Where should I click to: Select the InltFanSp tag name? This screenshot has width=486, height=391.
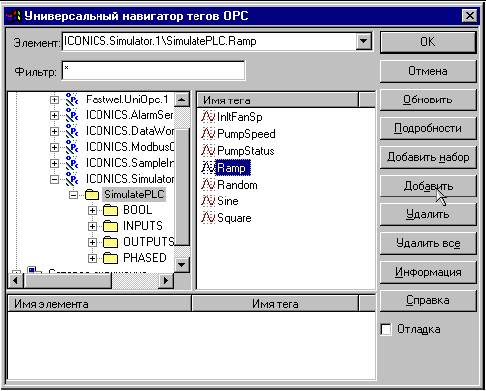[x=239, y=117]
